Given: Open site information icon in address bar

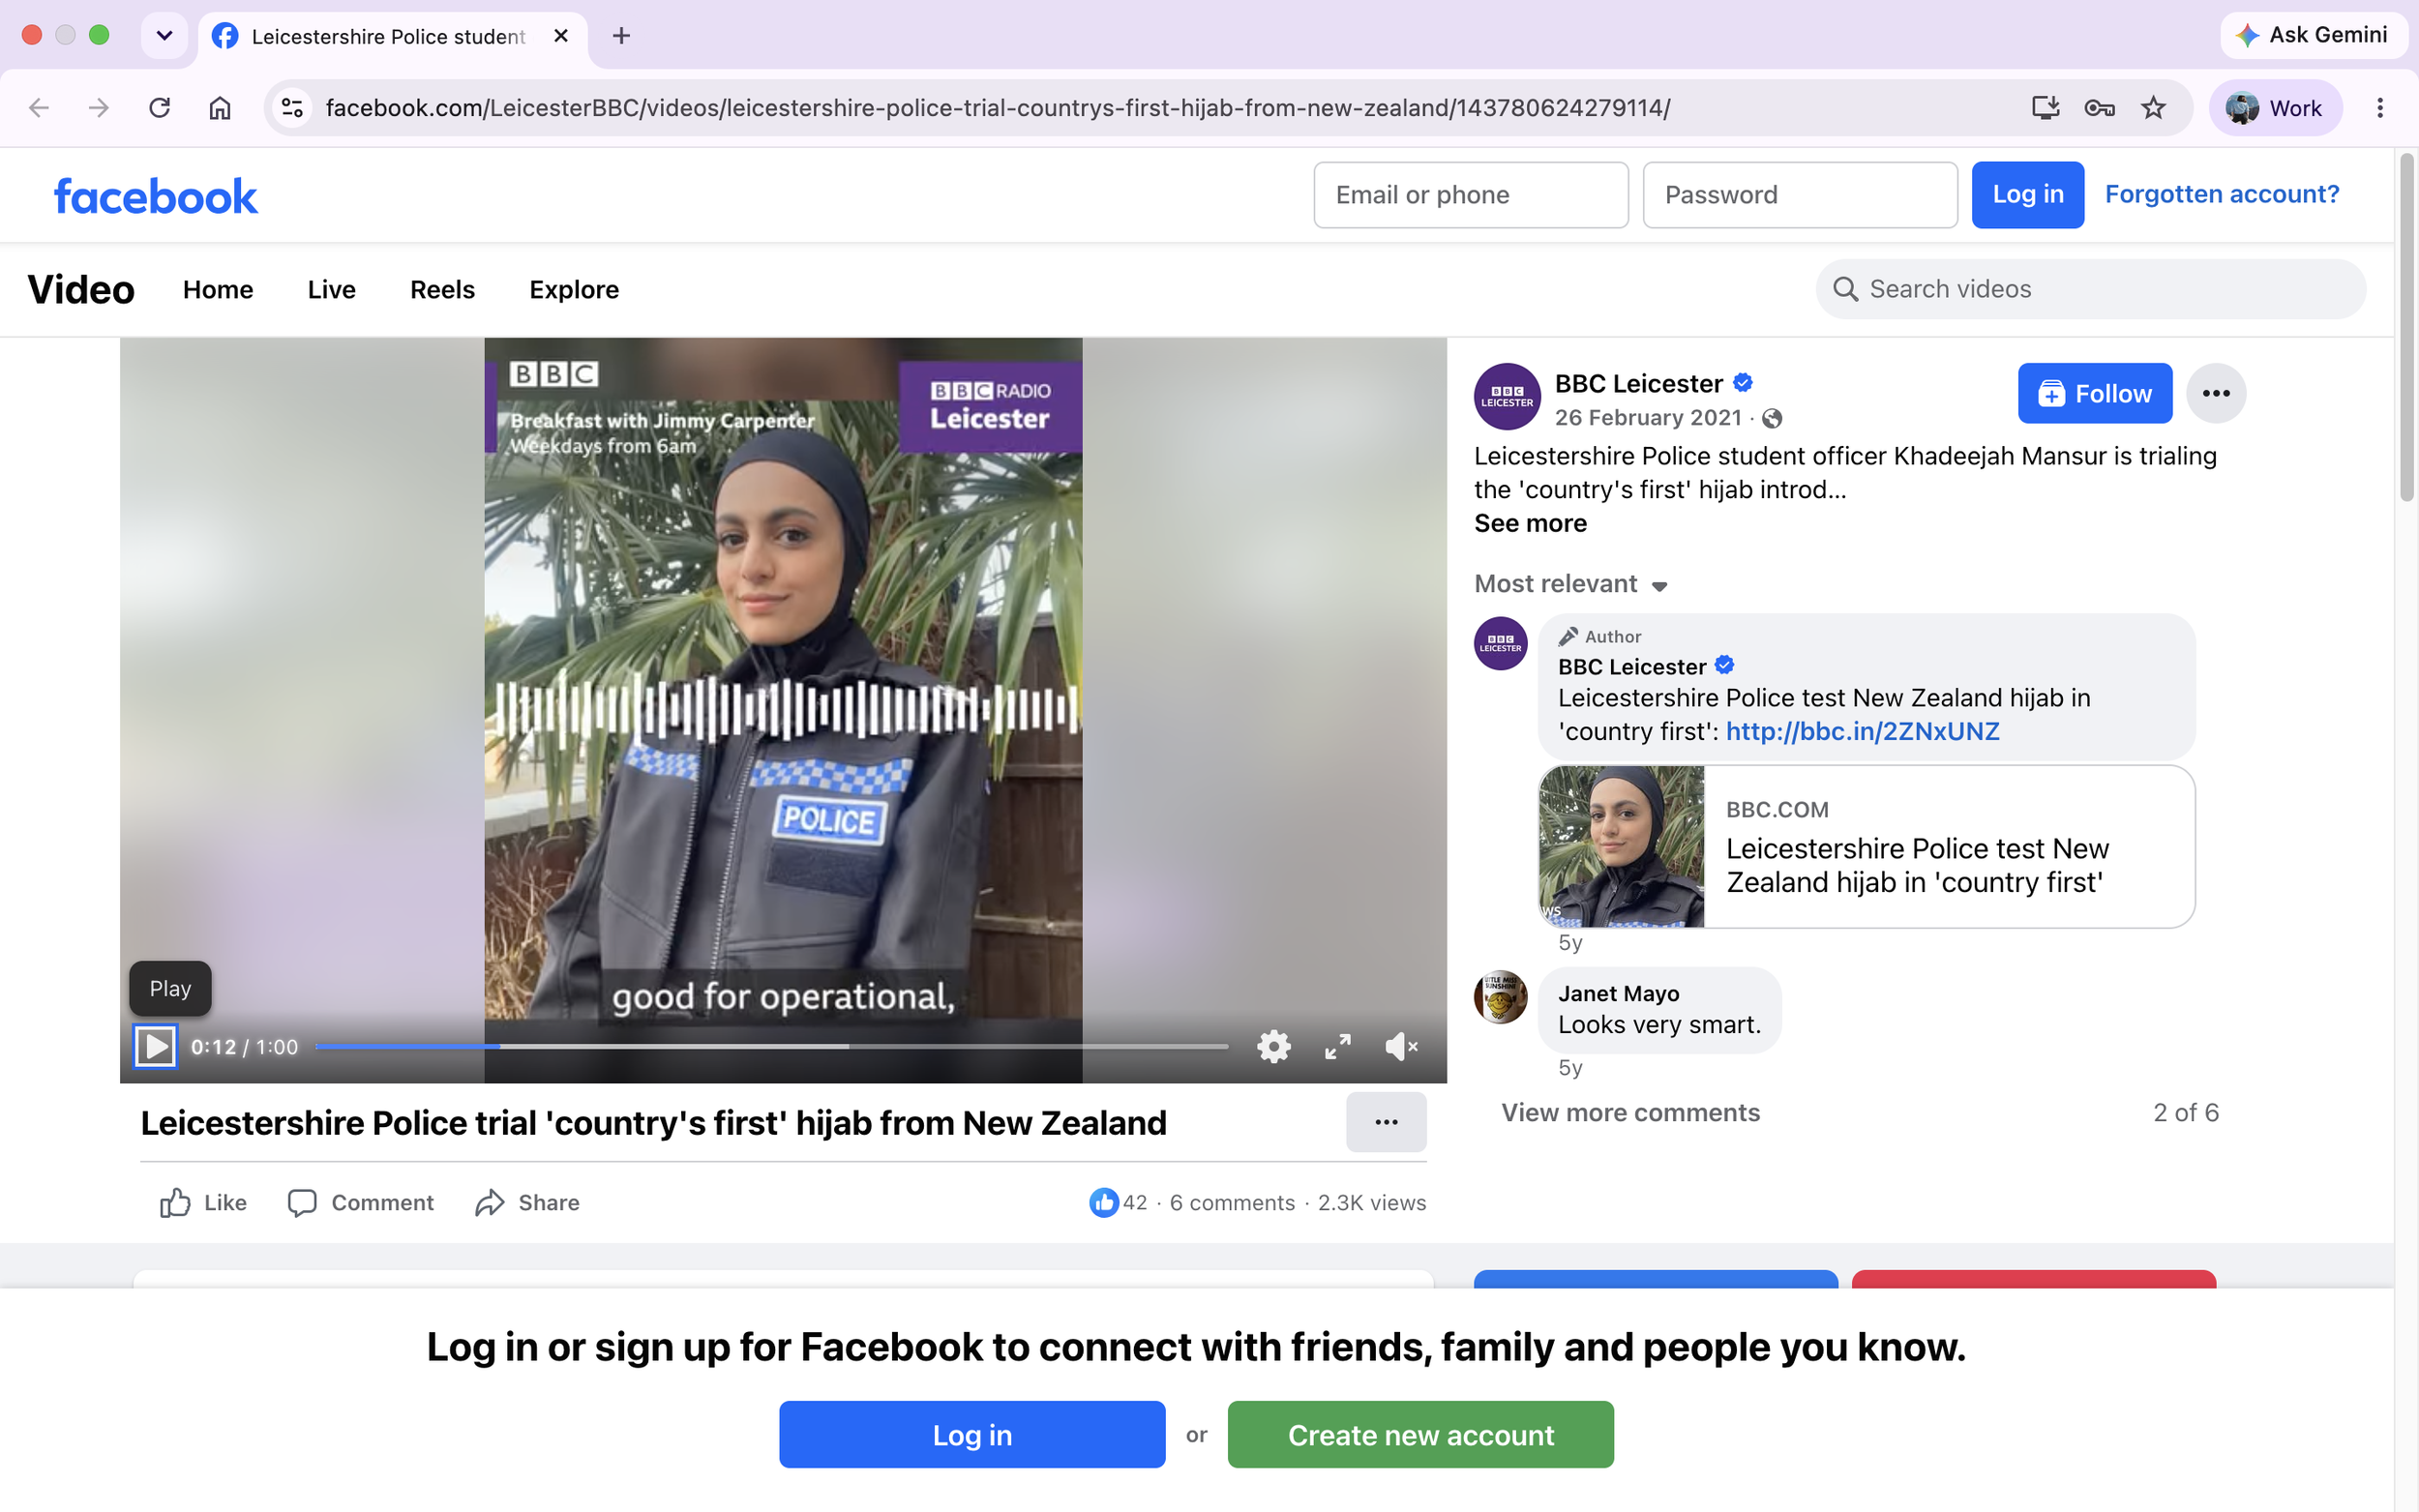Looking at the screenshot, I should point(292,107).
